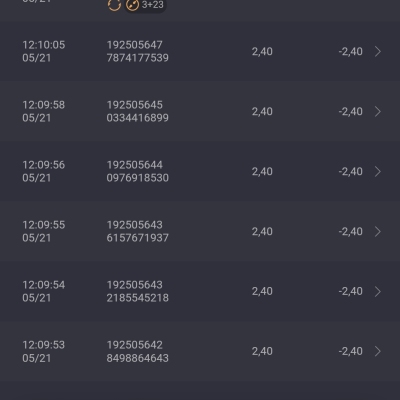Expand the 12:09:56 bet details chevron
The image size is (400, 400).
tap(378, 171)
